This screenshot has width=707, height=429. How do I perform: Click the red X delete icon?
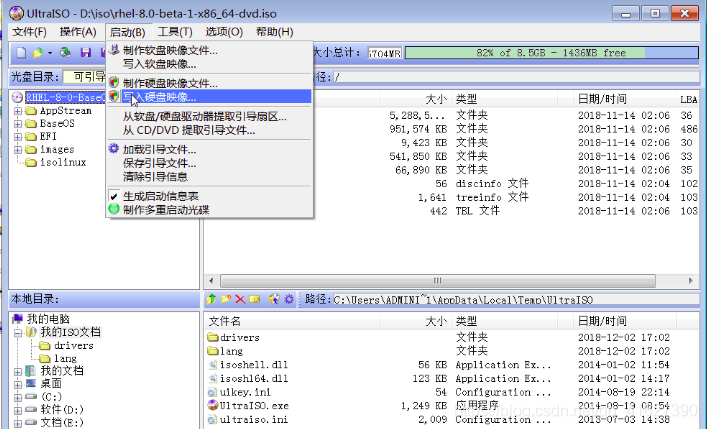point(240,299)
